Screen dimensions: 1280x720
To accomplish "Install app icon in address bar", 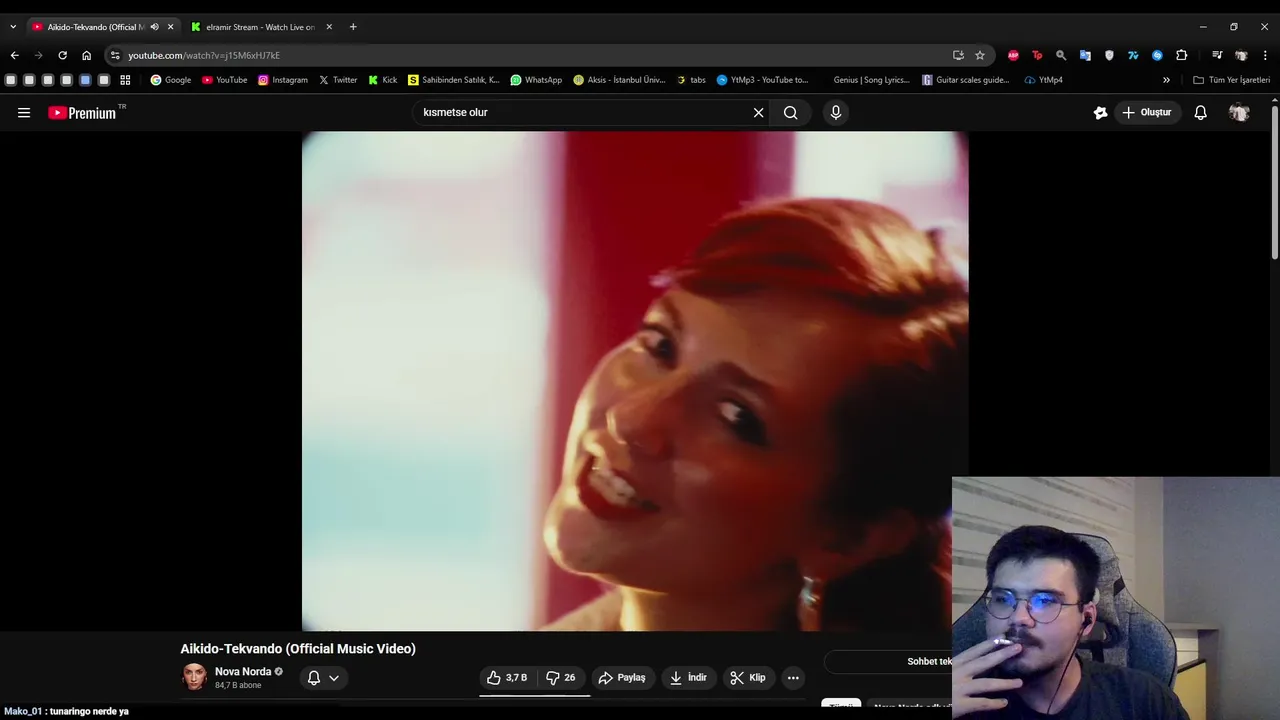I will pyautogui.click(x=958, y=55).
